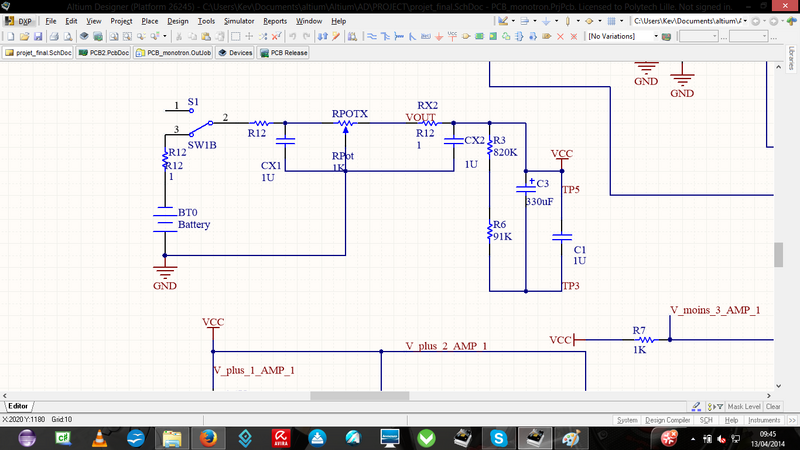The height and width of the screenshot is (450, 800).
Task: Click the Place Wire tool
Action: click(x=371, y=36)
